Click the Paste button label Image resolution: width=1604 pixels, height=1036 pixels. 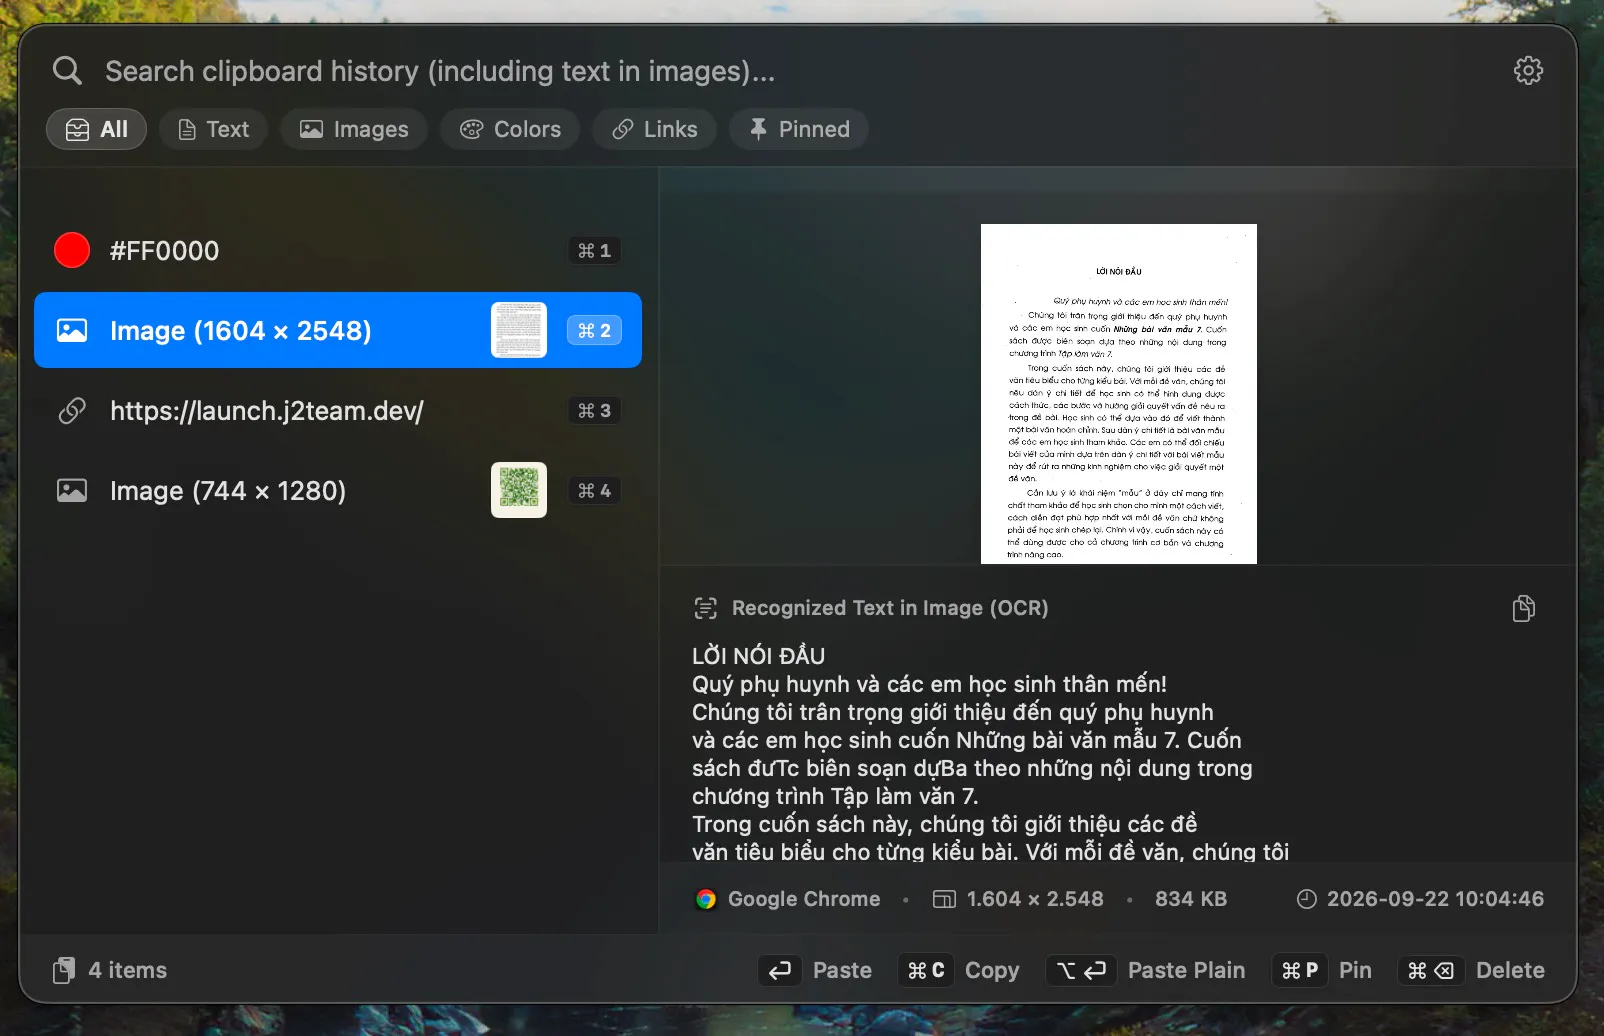842,970
